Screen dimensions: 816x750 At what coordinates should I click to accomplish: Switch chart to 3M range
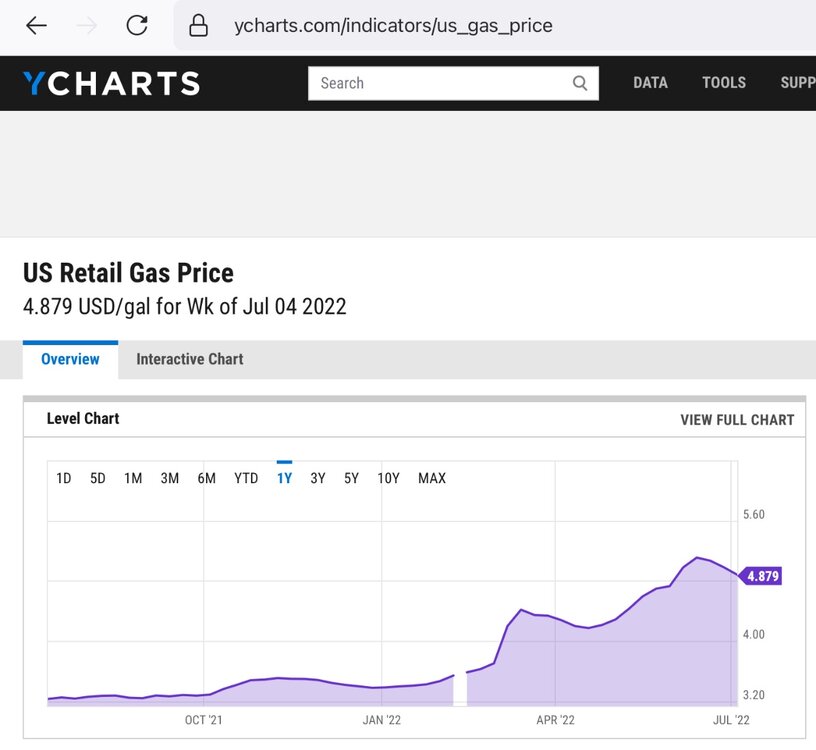(x=170, y=478)
